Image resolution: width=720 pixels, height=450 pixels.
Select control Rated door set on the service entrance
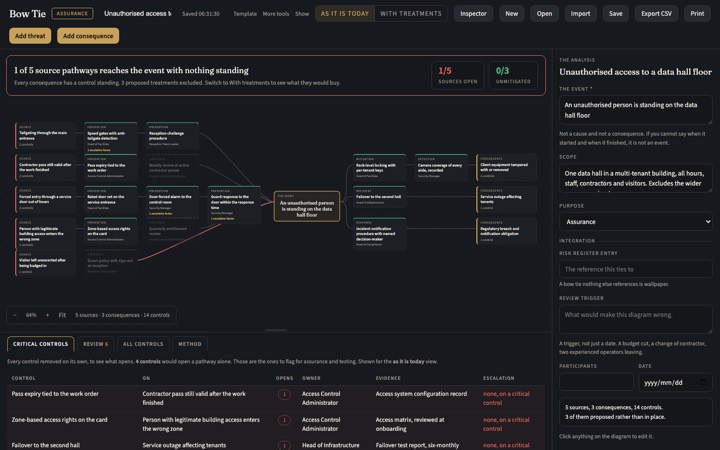111,199
